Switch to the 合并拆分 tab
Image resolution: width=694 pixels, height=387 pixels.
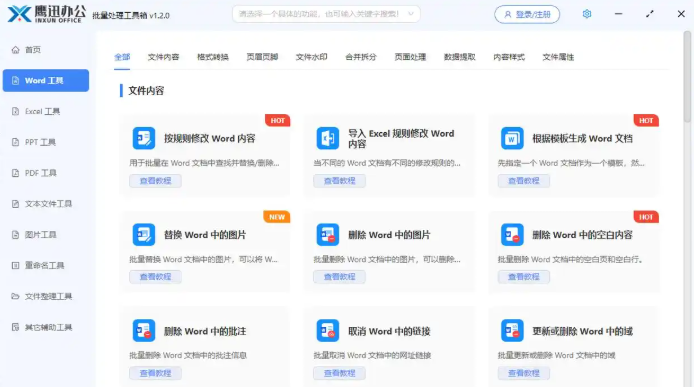(361, 57)
